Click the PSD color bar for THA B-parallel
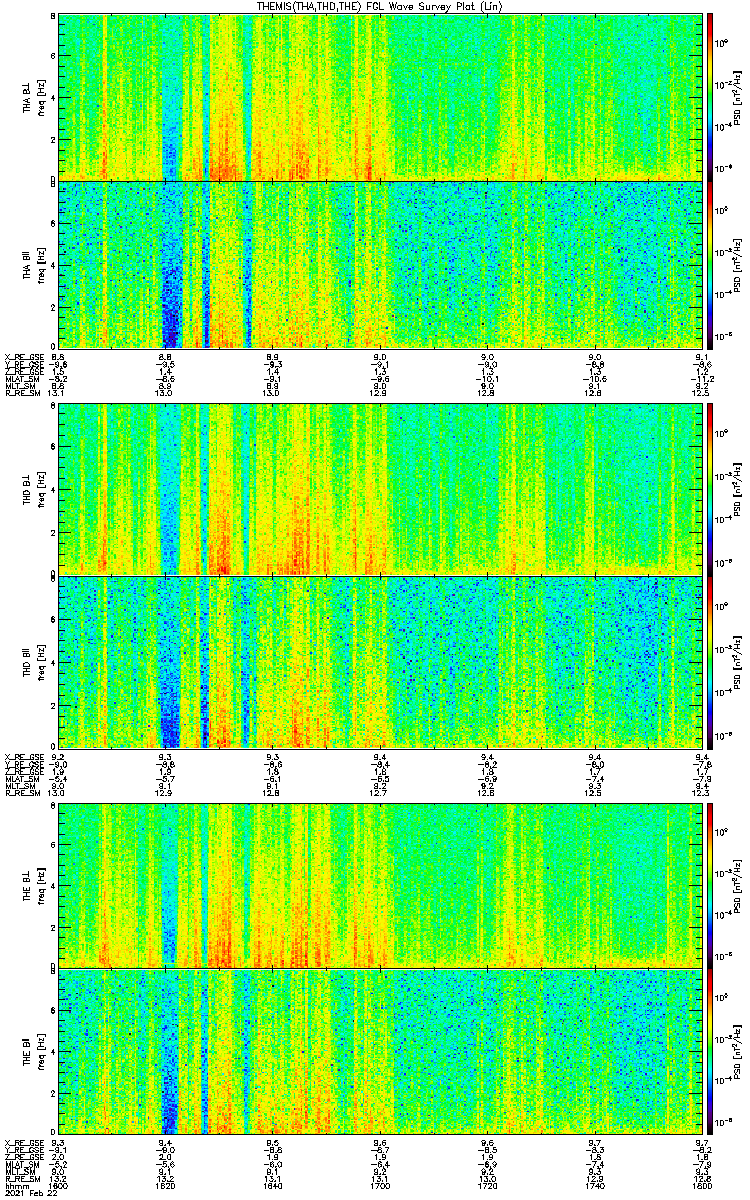The image size is (750, 1200). (x=710, y=264)
